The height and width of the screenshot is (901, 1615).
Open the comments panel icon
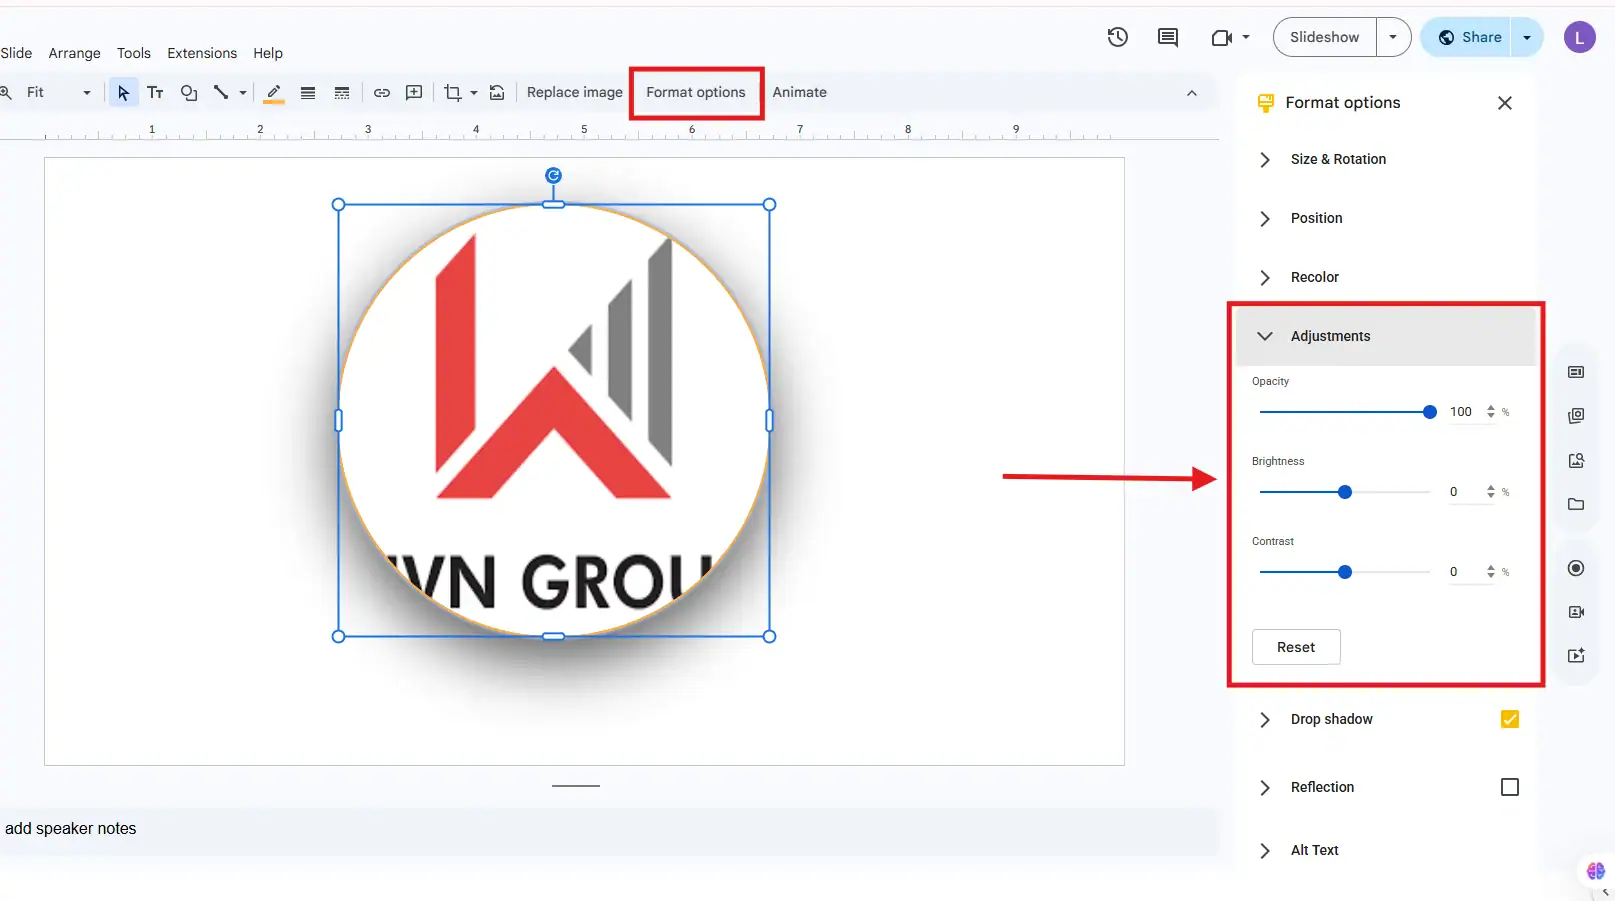tap(1167, 37)
